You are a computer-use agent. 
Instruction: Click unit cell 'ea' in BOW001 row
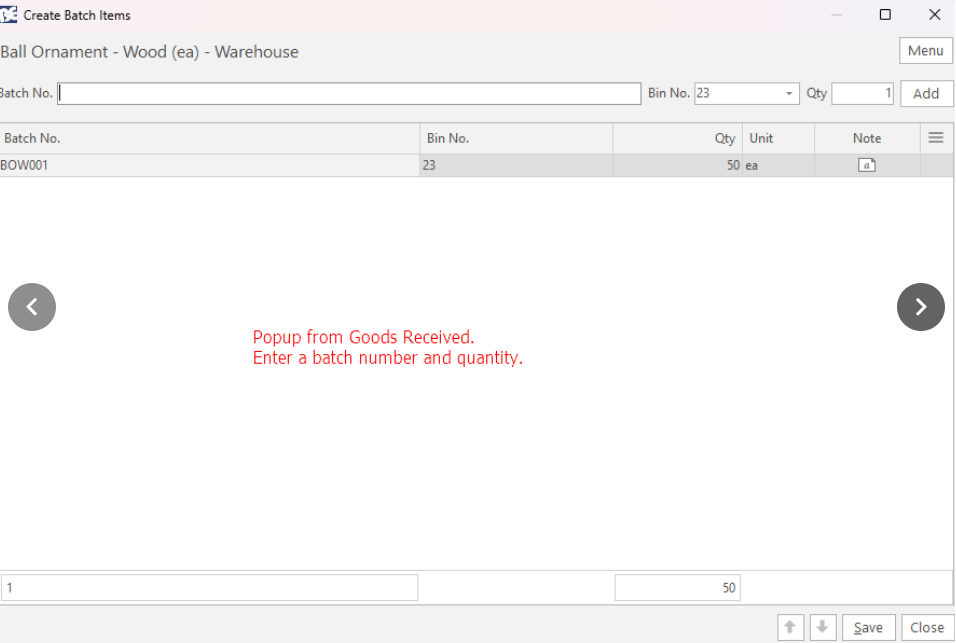pos(778,165)
